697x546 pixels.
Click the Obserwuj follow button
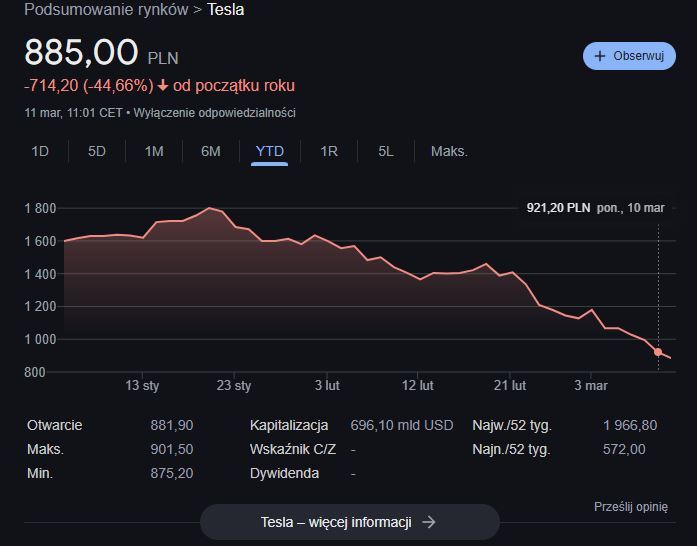pos(629,56)
